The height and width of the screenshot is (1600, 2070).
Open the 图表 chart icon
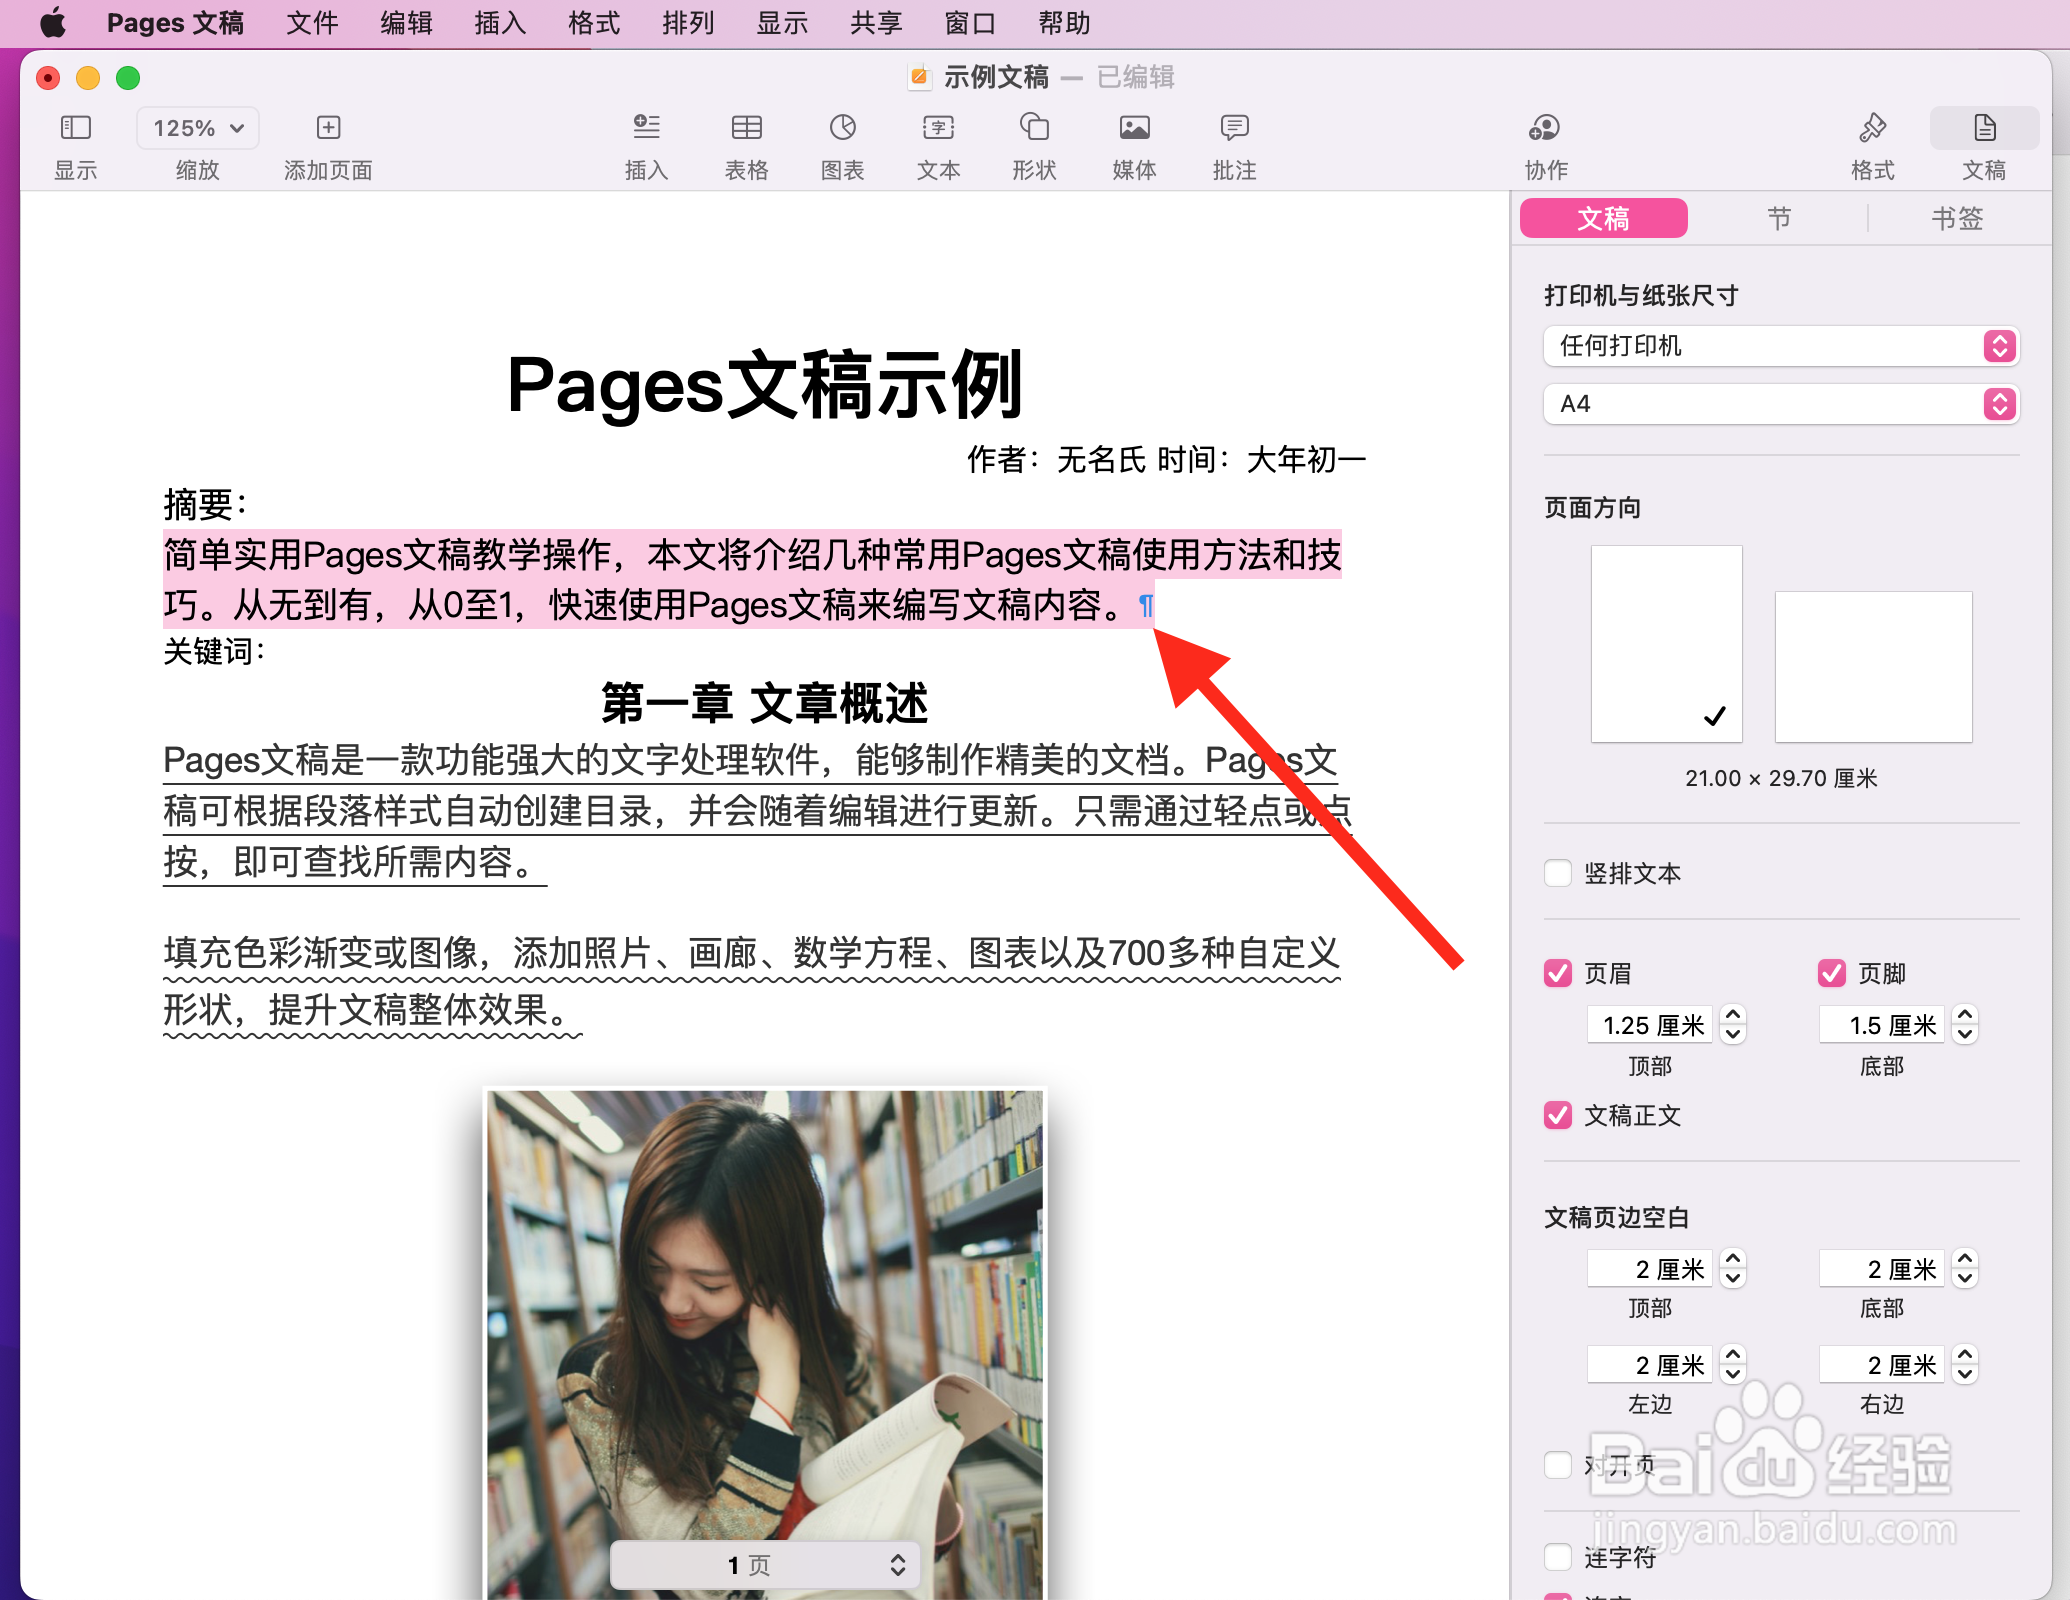pos(842,128)
